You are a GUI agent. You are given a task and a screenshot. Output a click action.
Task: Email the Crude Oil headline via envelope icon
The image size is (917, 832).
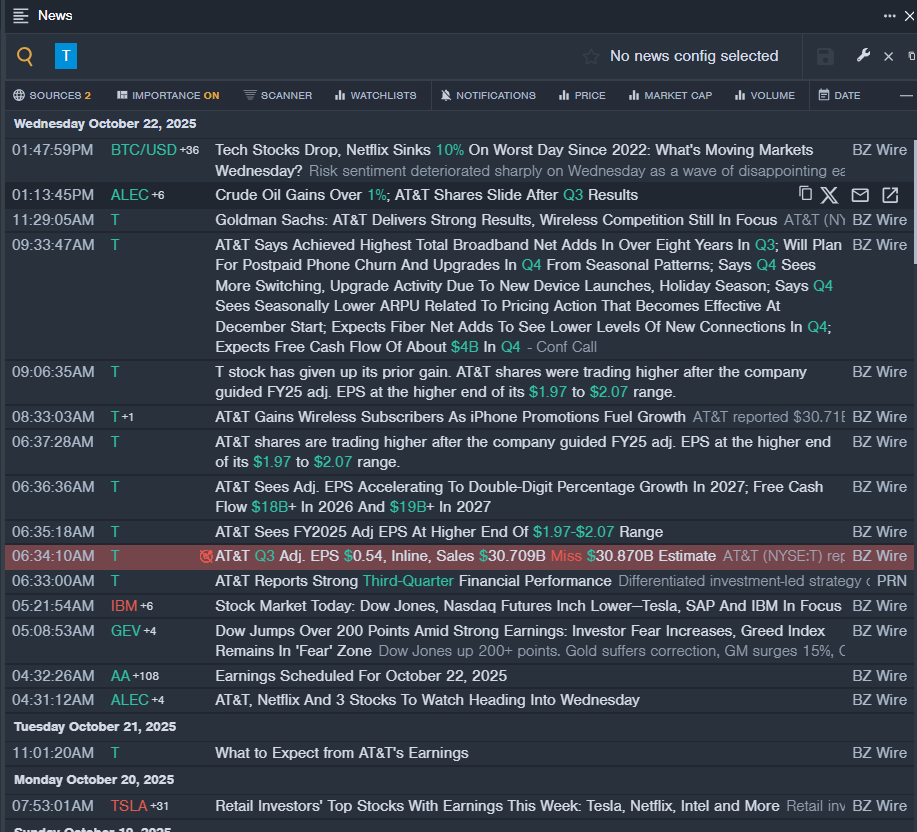(860, 195)
